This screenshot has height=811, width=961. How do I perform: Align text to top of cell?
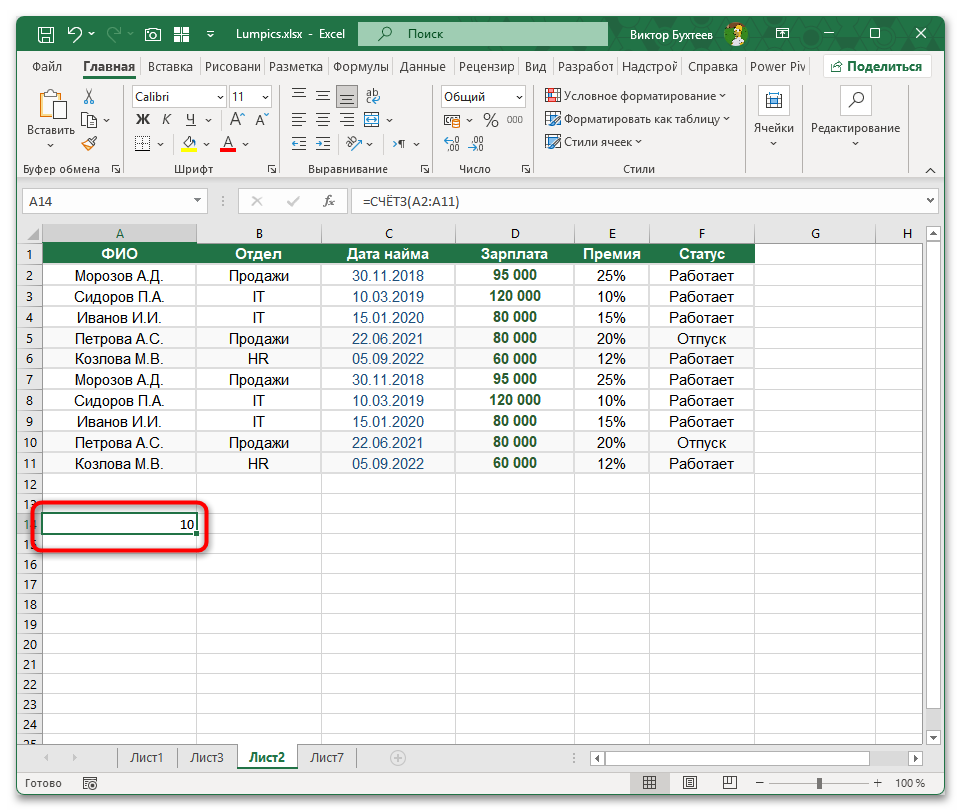pyautogui.click(x=299, y=96)
